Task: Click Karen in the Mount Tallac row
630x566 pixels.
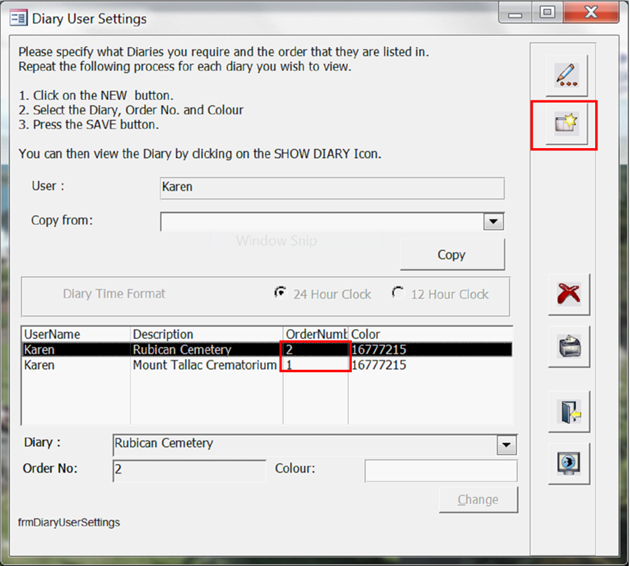Action: click(39, 365)
